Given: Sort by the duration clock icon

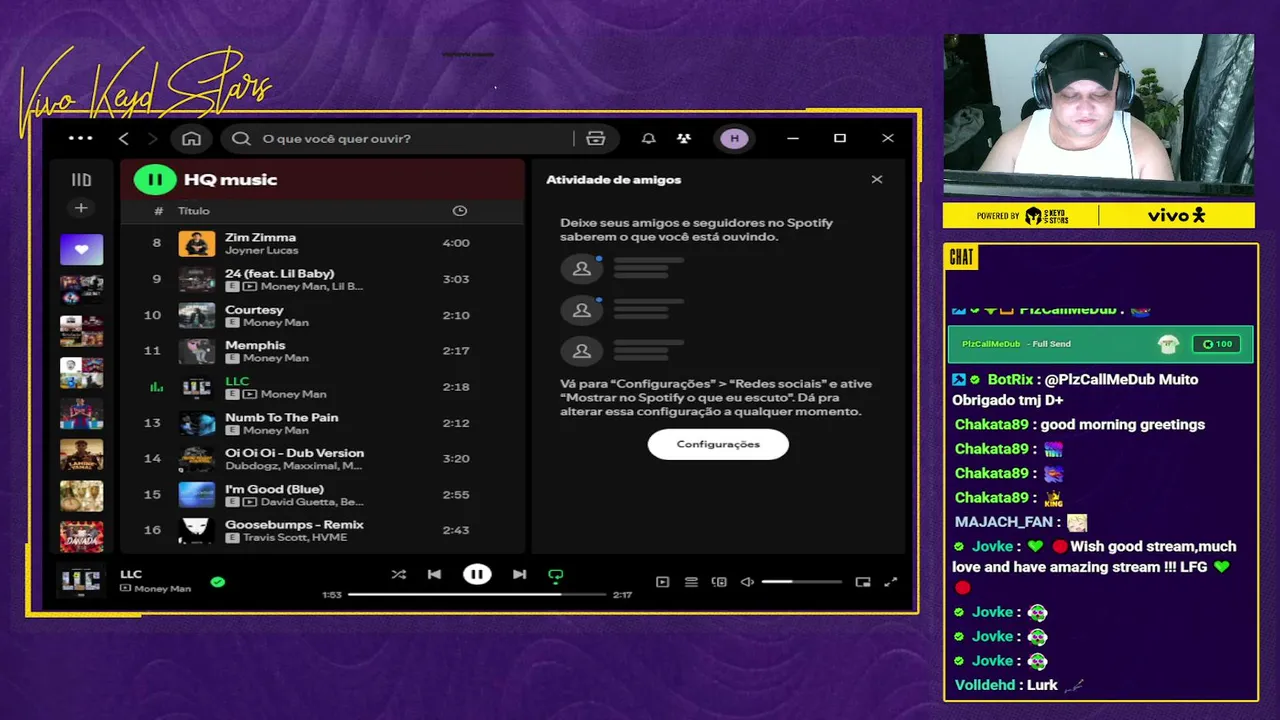Looking at the screenshot, I should coord(459,211).
